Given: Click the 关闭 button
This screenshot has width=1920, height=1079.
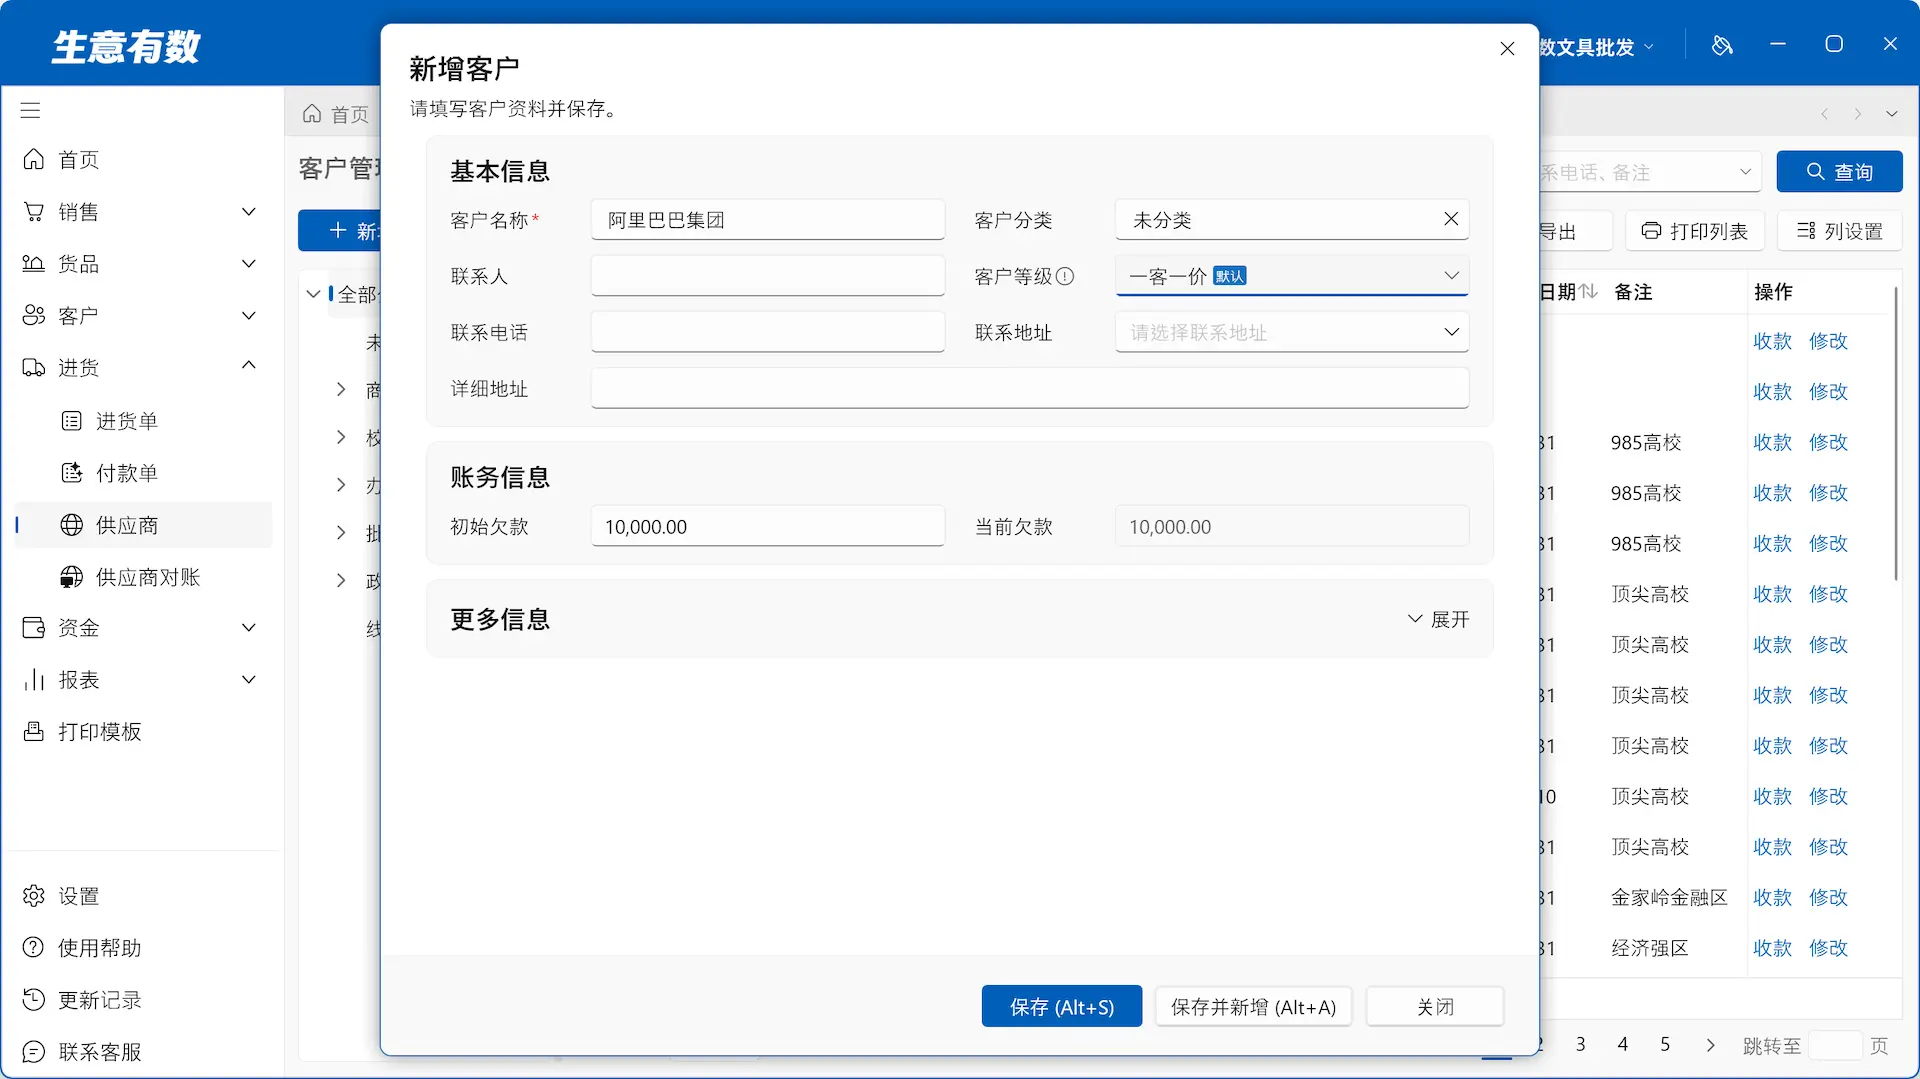Looking at the screenshot, I should [x=1435, y=1007].
